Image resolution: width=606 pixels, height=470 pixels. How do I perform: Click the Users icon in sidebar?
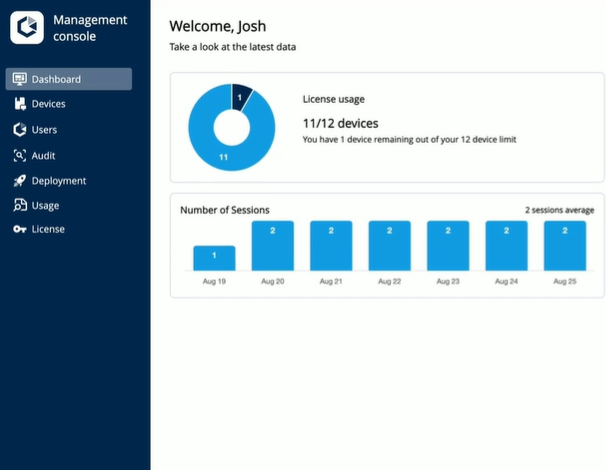tap(19, 130)
